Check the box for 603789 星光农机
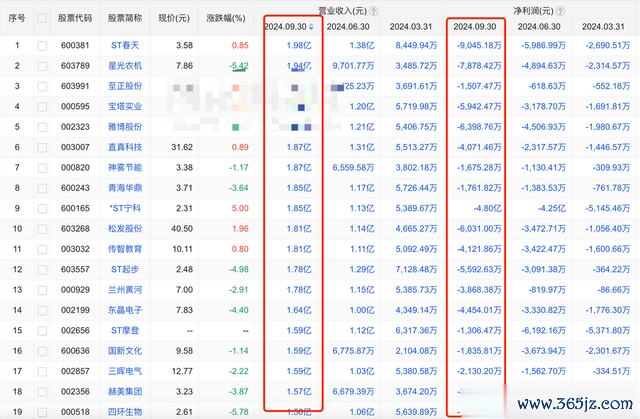This screenshot has height=419, width=640. tap(42, 66)
